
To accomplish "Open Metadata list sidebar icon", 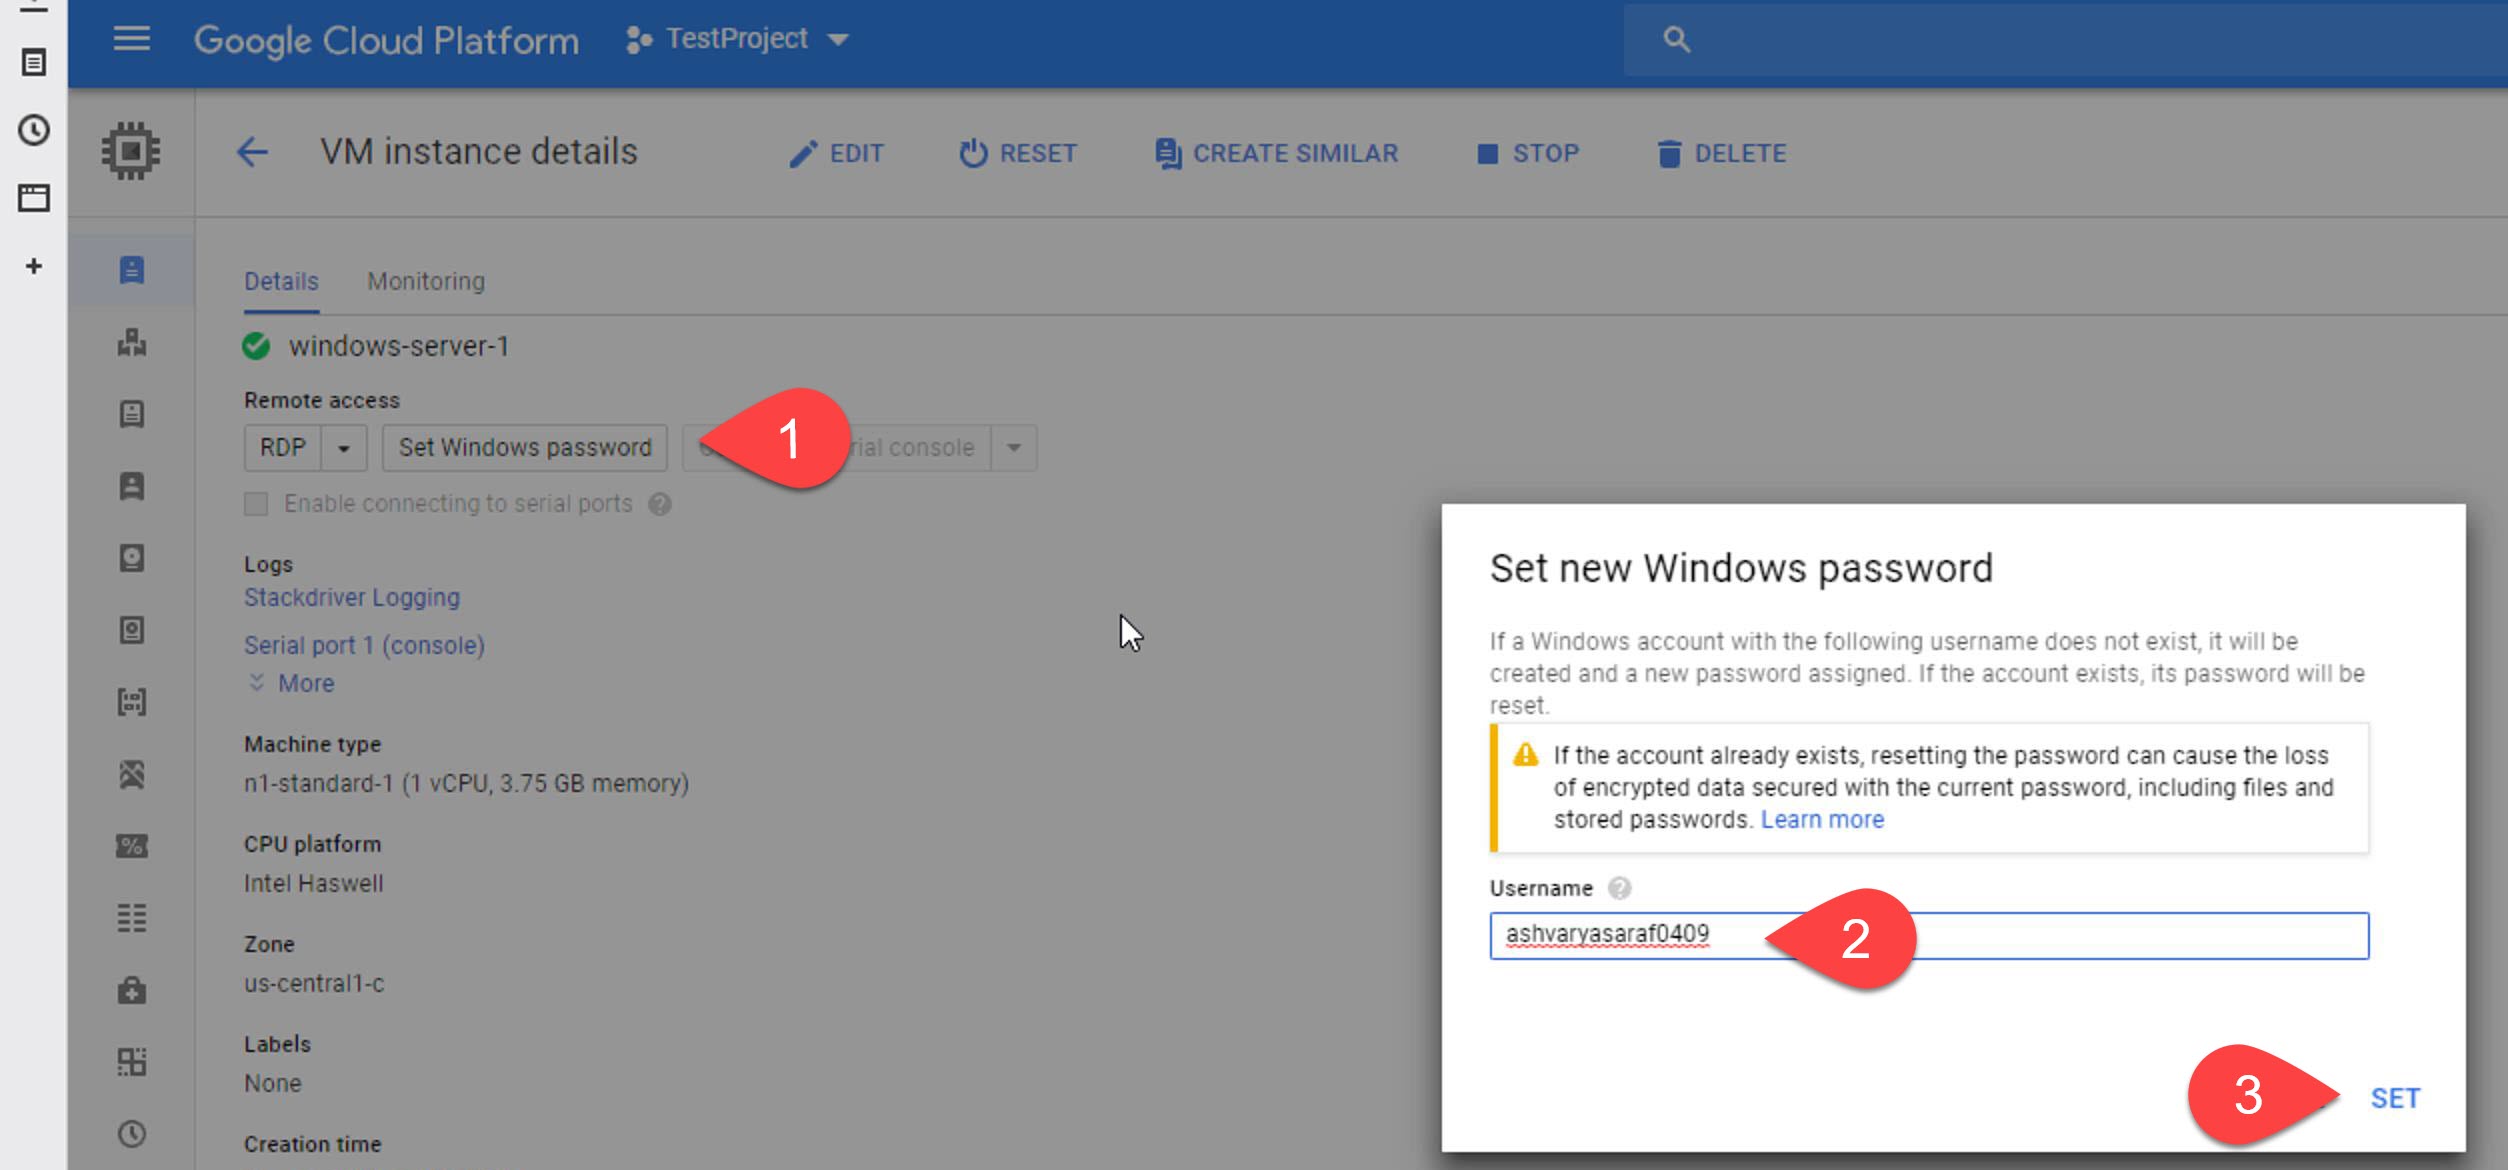I will click(132, 918).
